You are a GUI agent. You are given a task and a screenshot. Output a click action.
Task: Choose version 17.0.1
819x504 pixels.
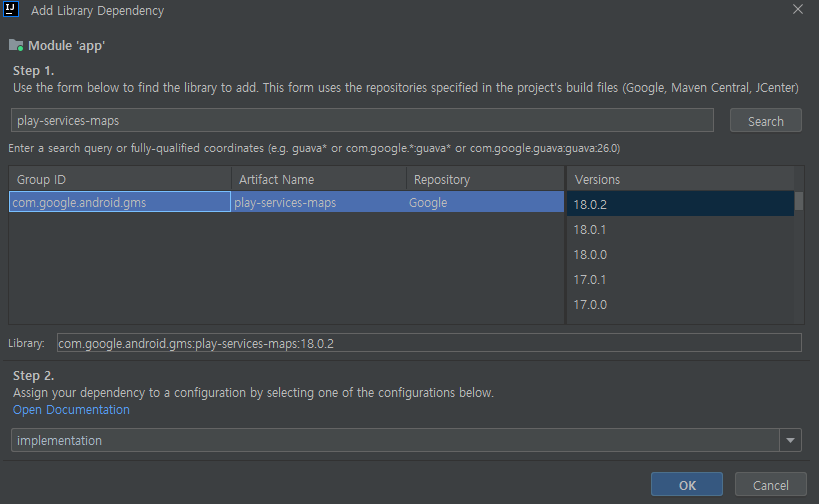coord(680,279)
